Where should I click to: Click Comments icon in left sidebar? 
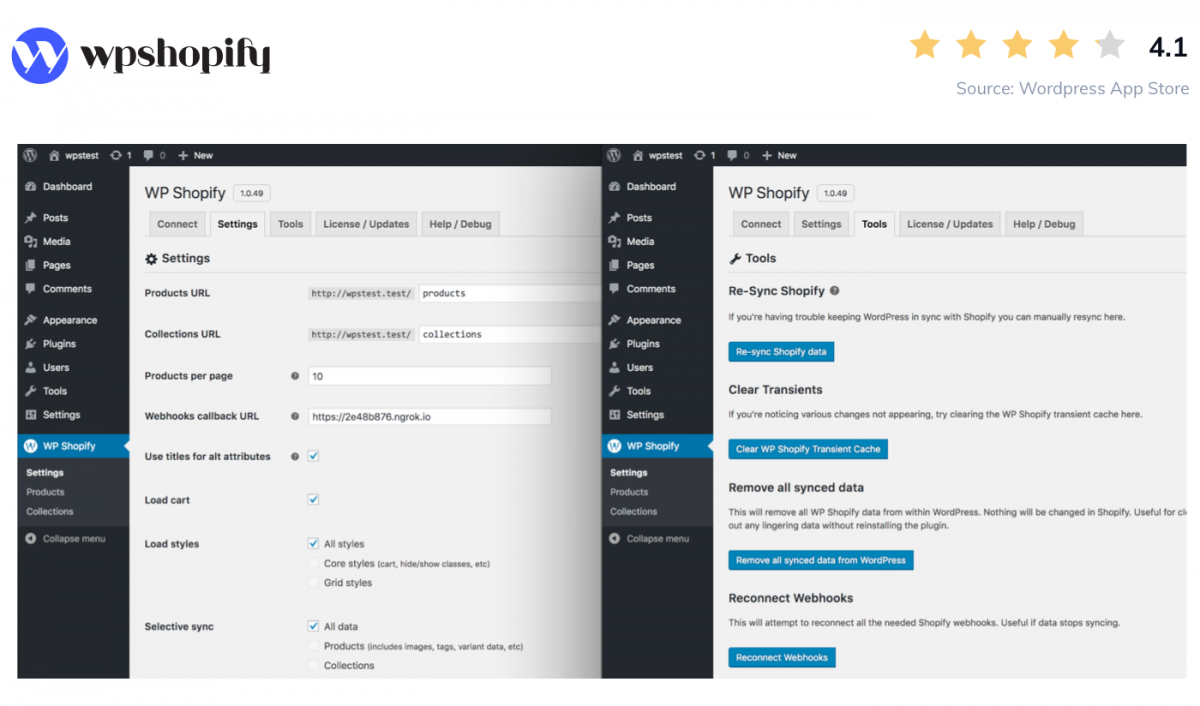click(x=31, y=289)
